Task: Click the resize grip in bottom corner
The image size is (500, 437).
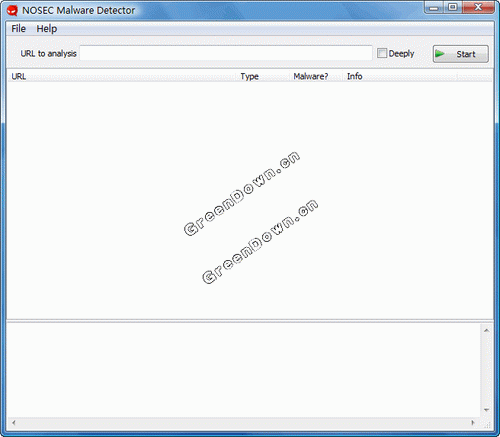Action: pos(488,425)
